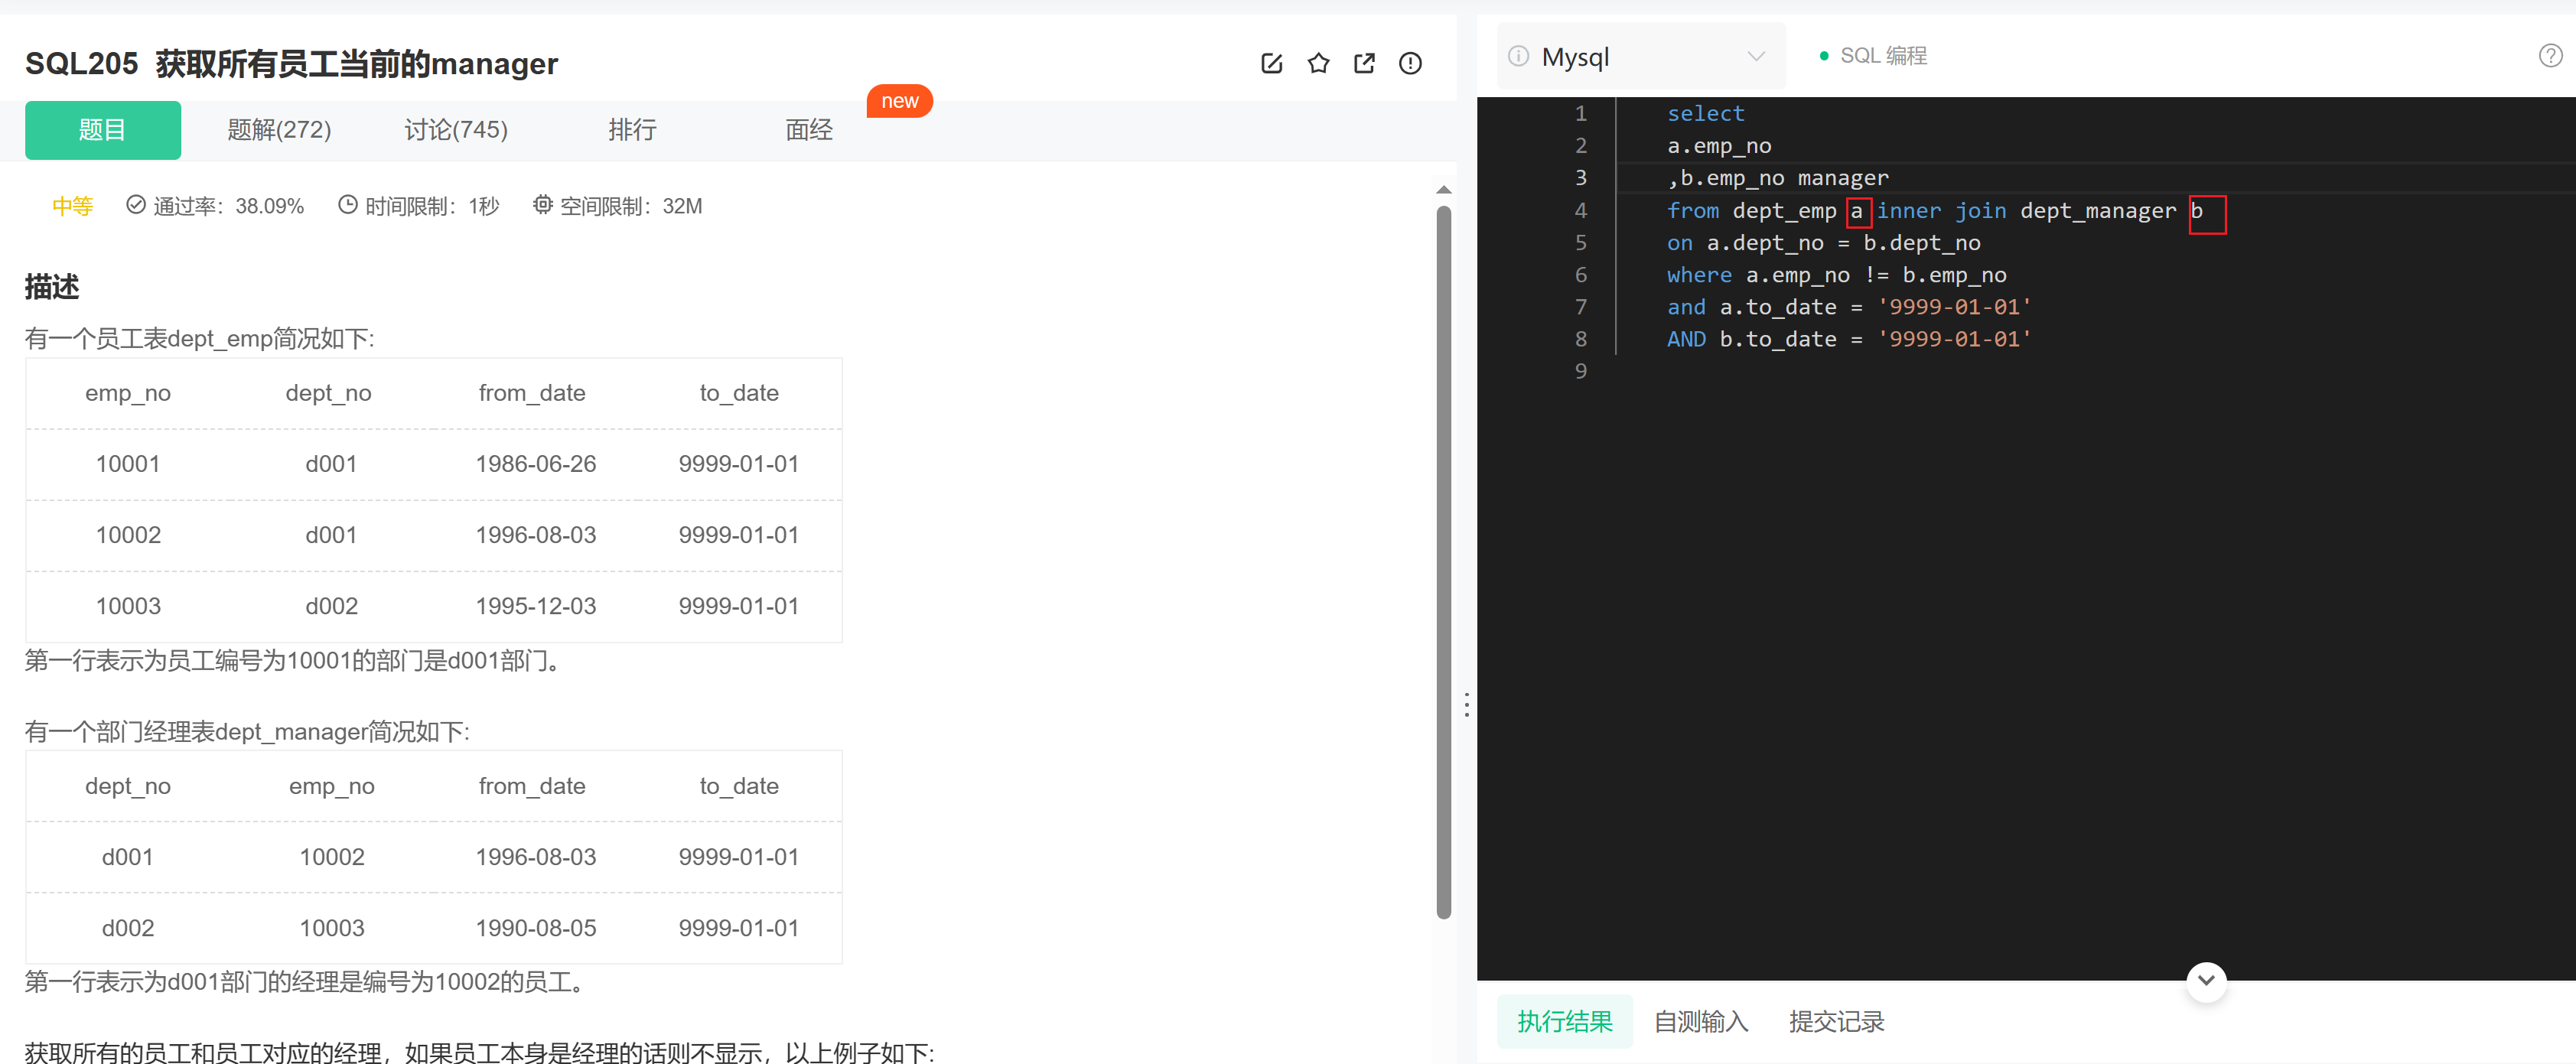Click the scrollbar up arrow
The width and height of the screenshot is (2576, 1064).
pyautogui.click(x=1443, y=189)
